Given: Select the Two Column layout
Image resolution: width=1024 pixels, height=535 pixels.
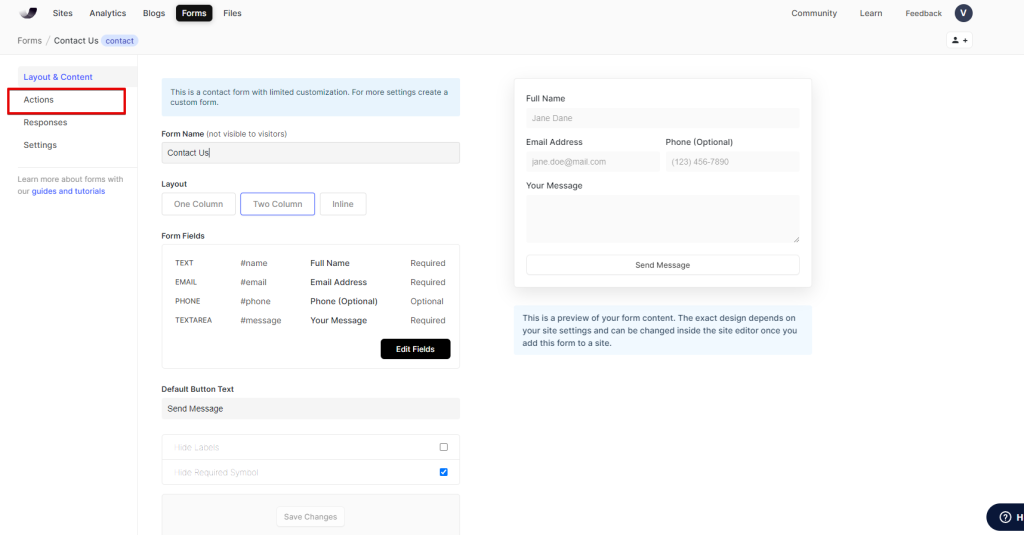Looking at the screenshot, I should [x=277, y=204].
